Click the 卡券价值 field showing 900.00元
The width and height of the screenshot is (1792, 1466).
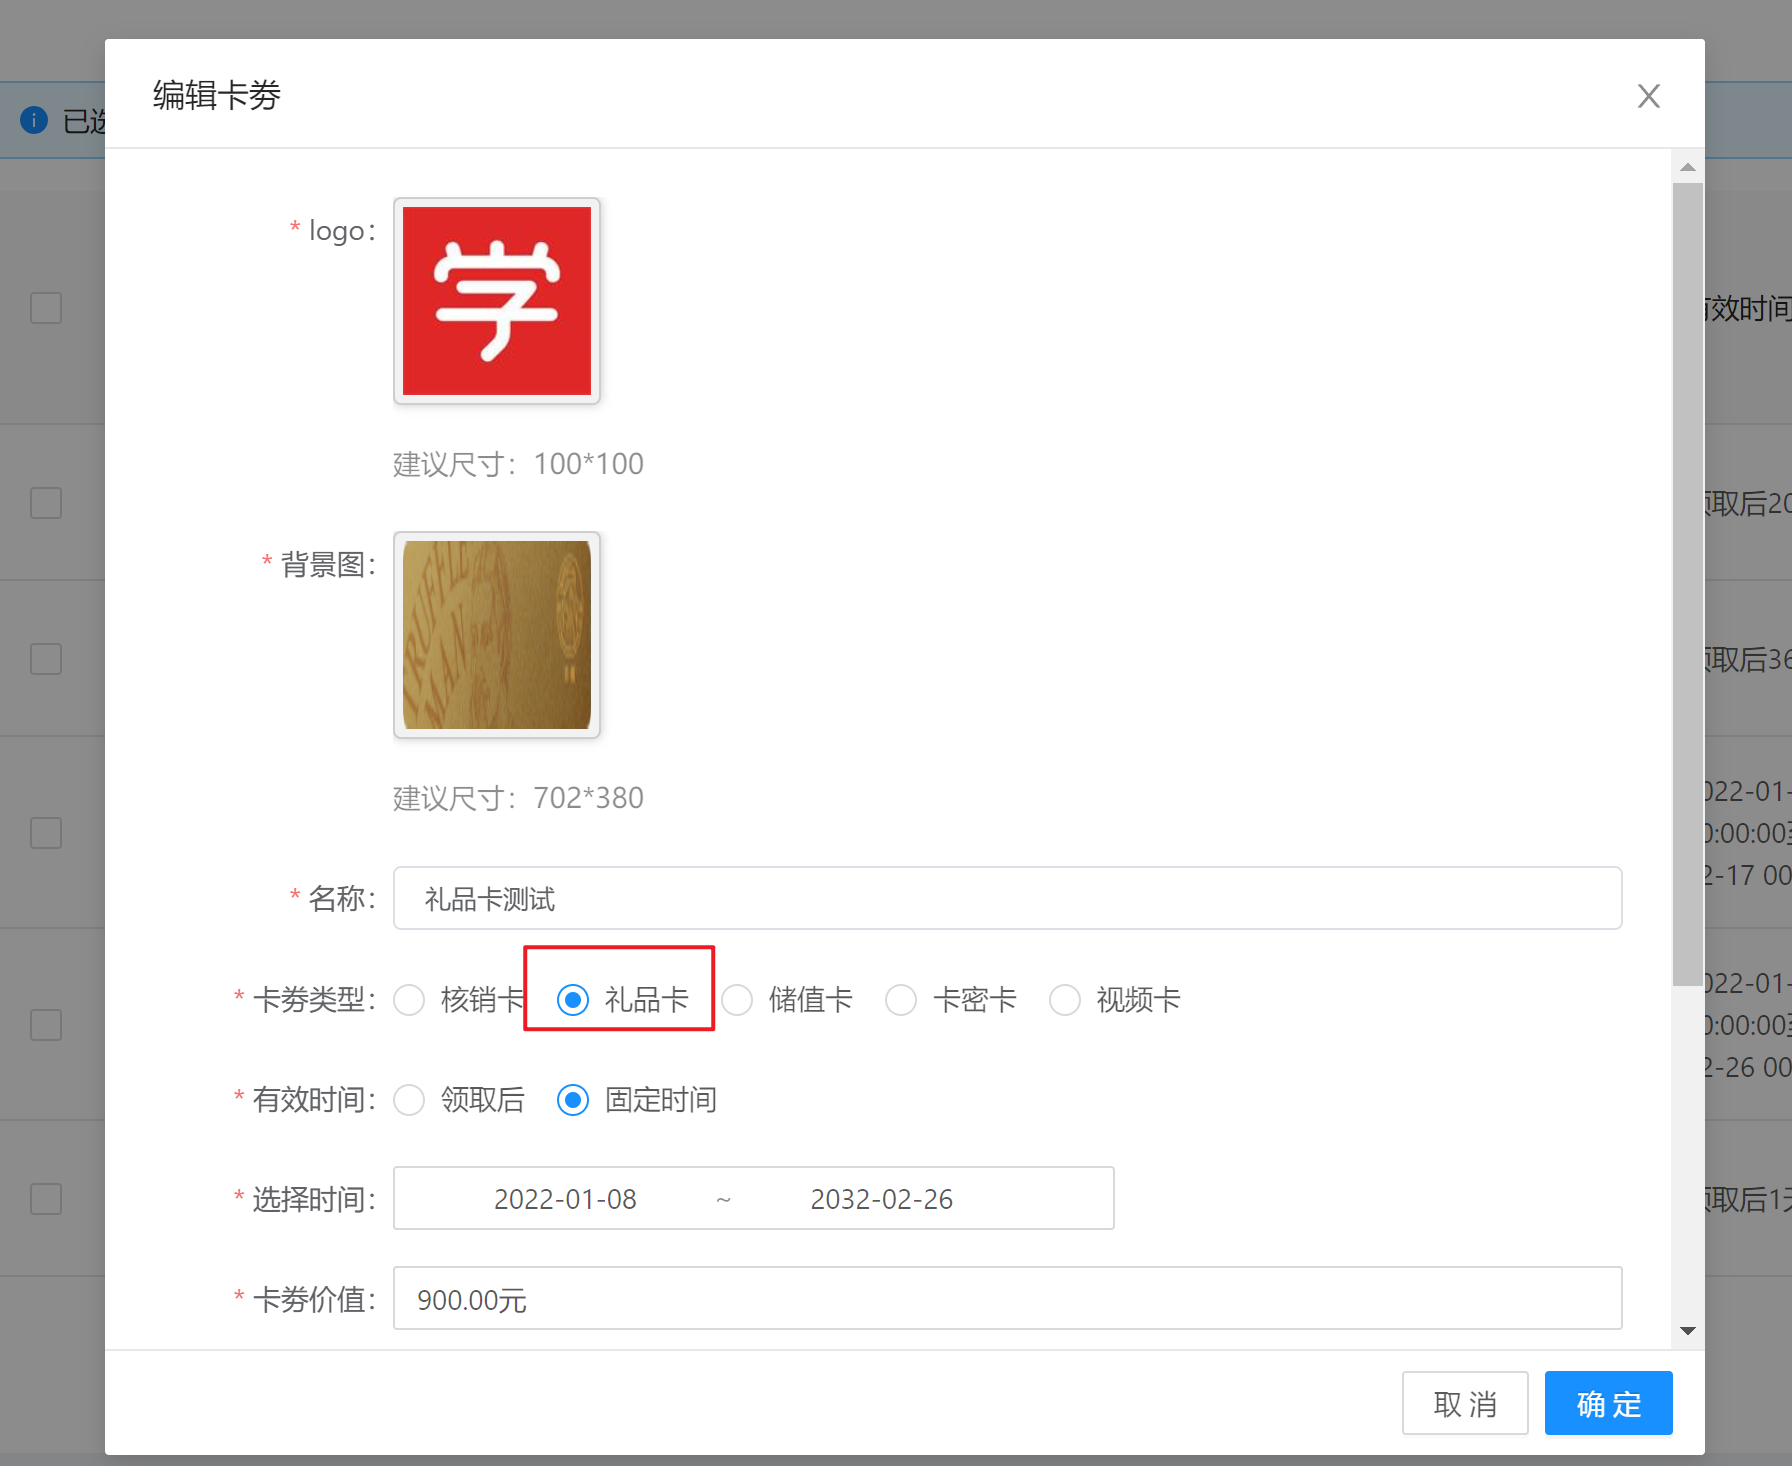[1007, 1298]
